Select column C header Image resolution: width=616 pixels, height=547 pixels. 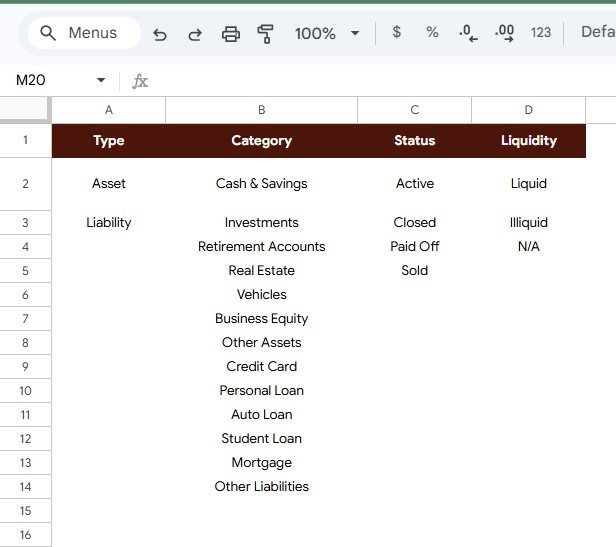(414, 110)
